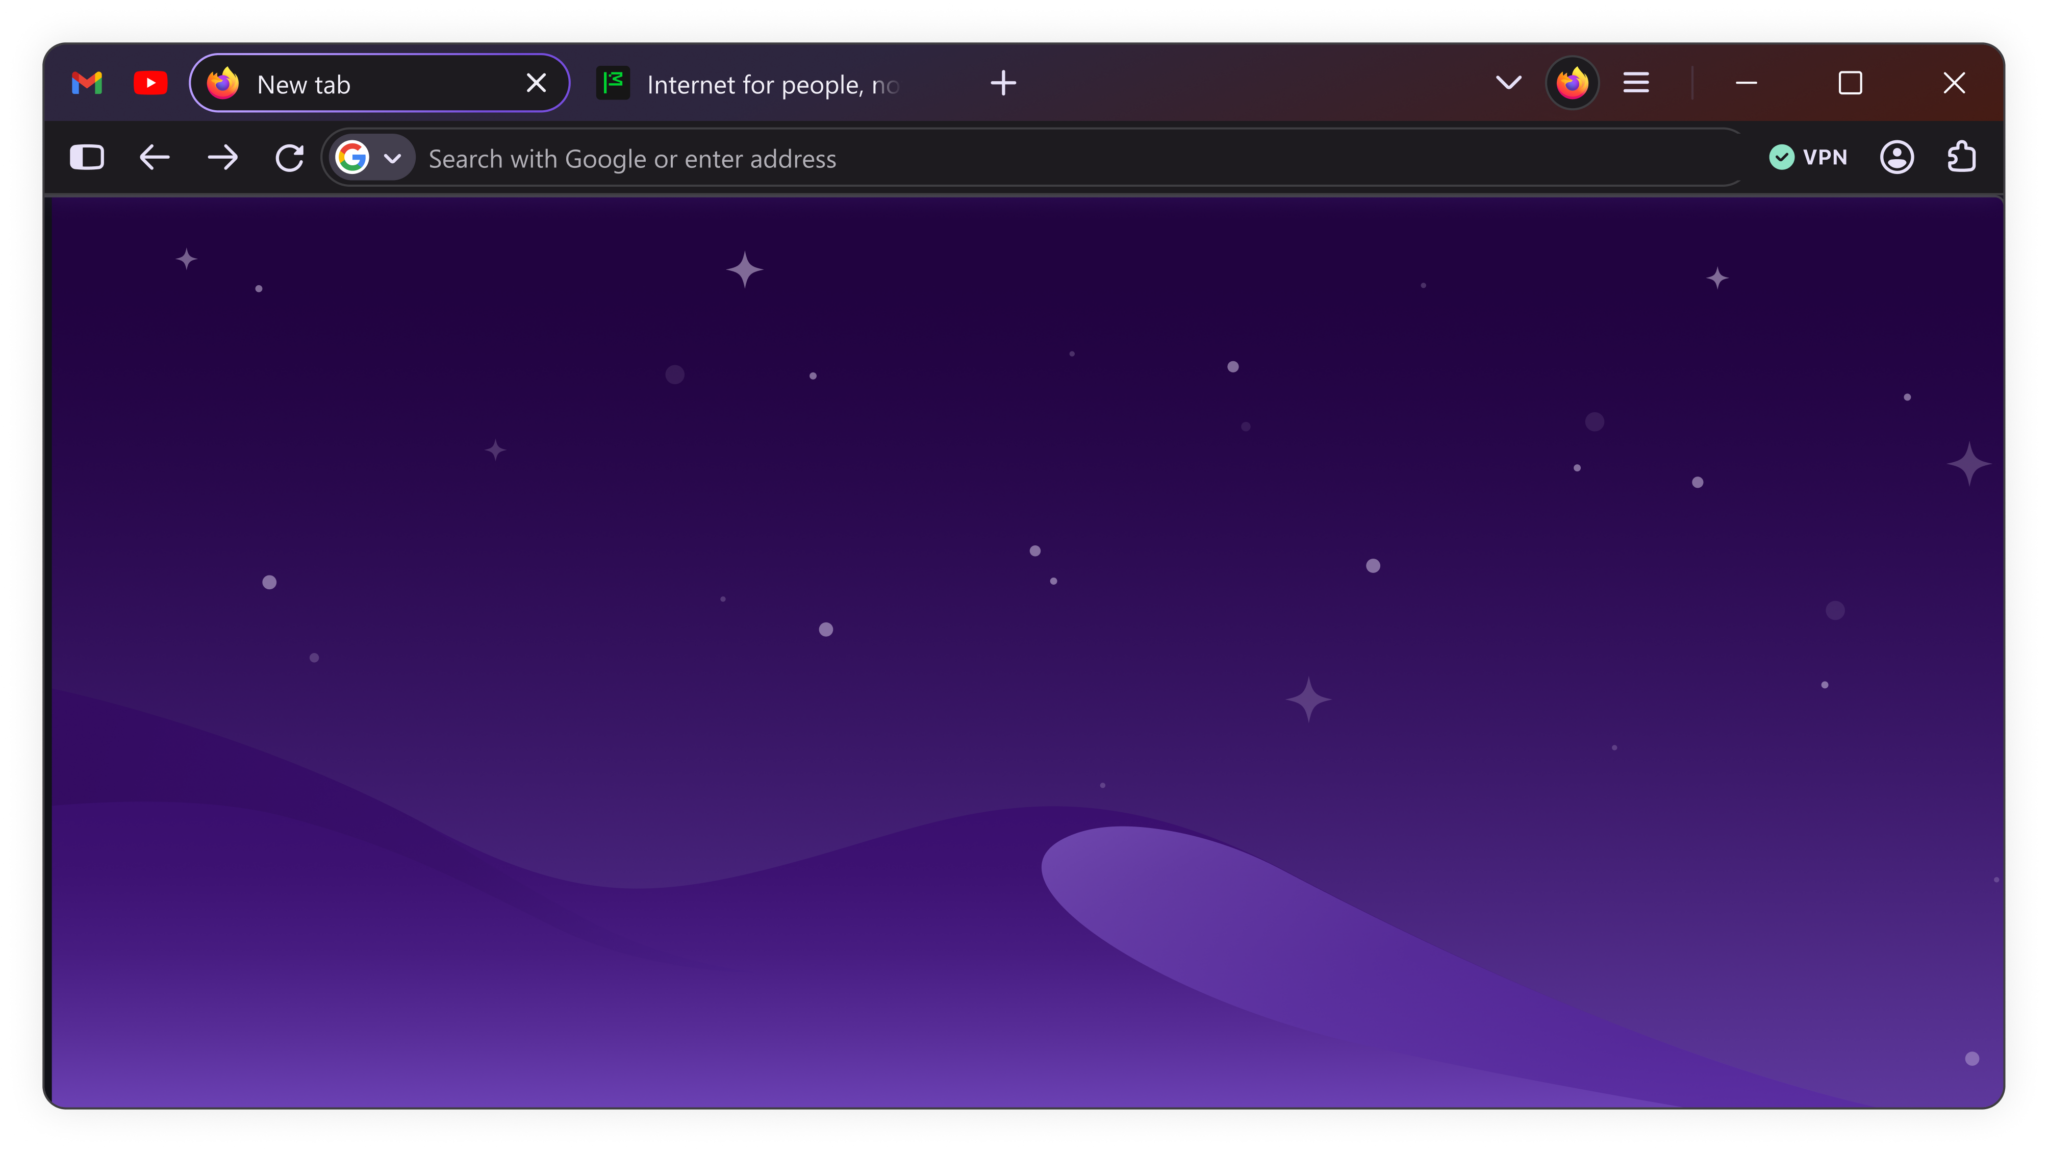Open the hamburger application menu
This screenshot has height=1152, width=2048.
[1636, 83]
